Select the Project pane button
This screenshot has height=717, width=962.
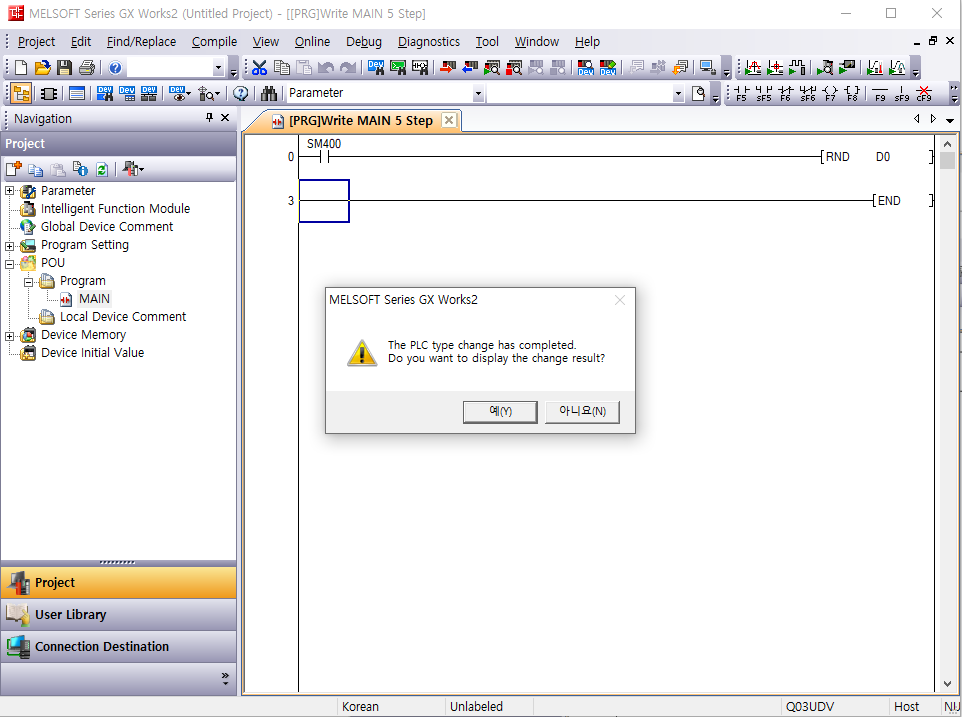[118, 583]
